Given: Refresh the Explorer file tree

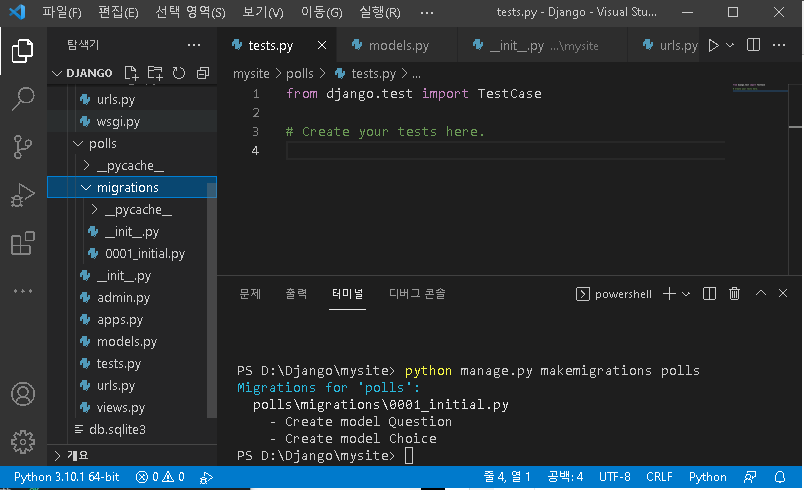Looking at the screenshot, I should point(178,73).
